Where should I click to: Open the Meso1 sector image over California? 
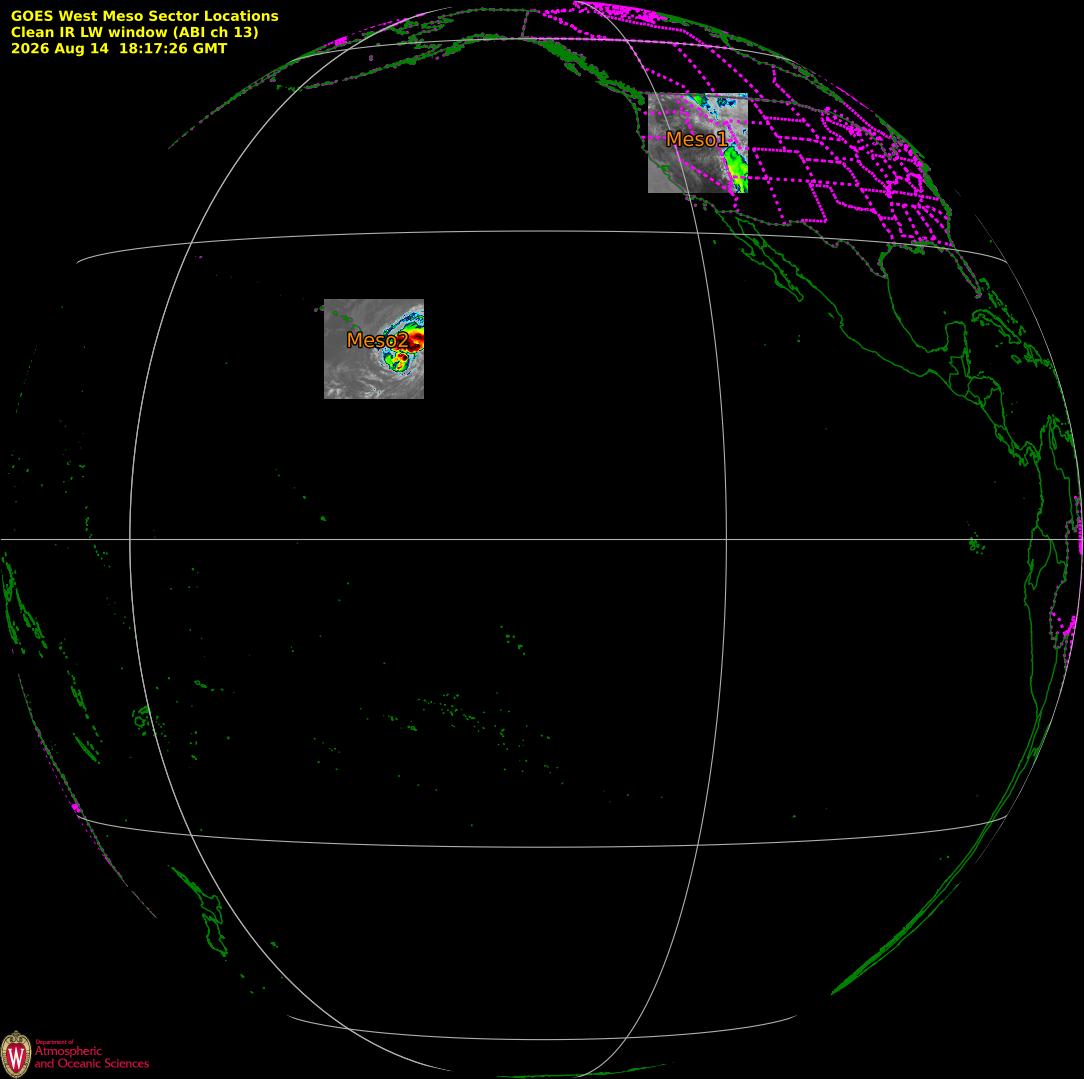[698, 143]
